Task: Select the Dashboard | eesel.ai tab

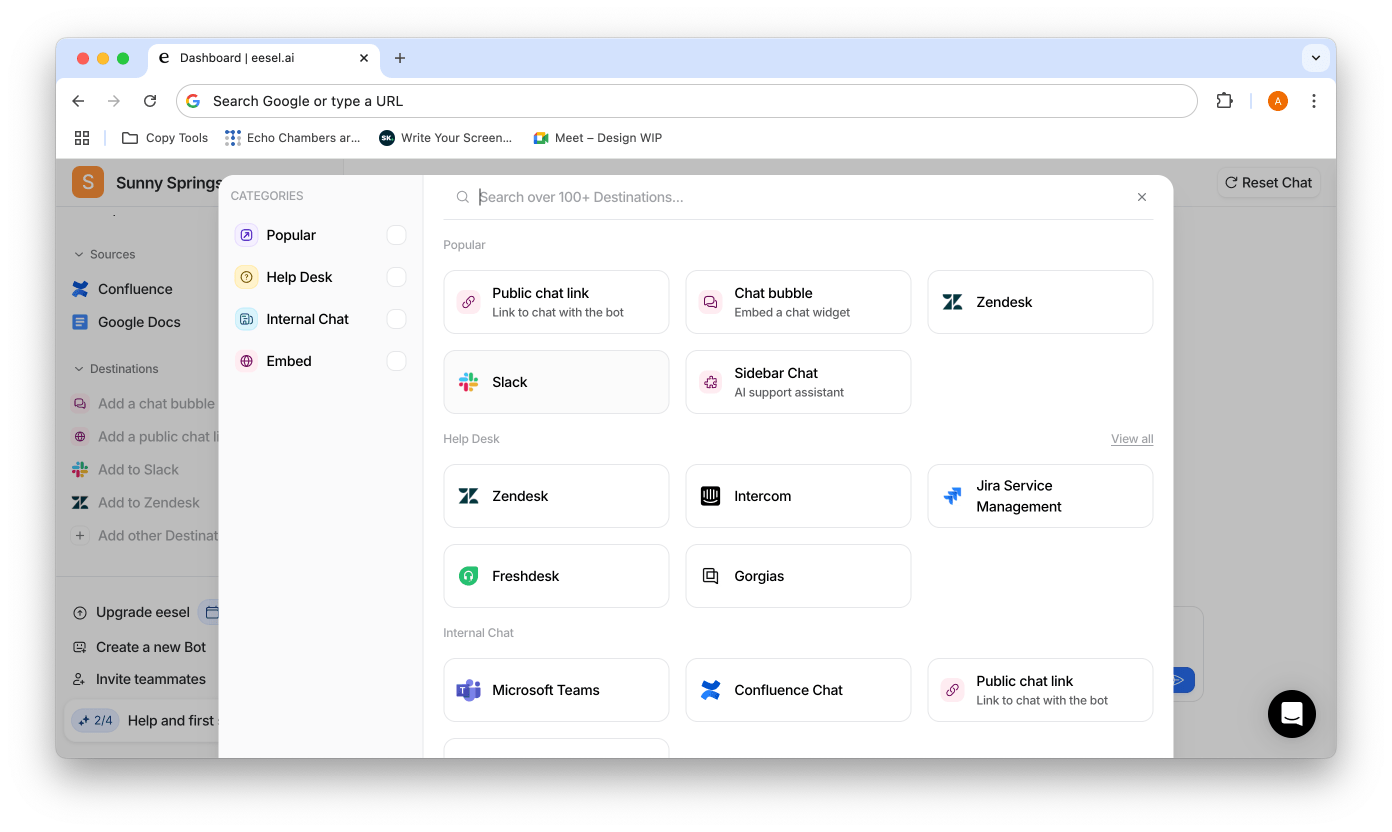Action: pos(264,58)
